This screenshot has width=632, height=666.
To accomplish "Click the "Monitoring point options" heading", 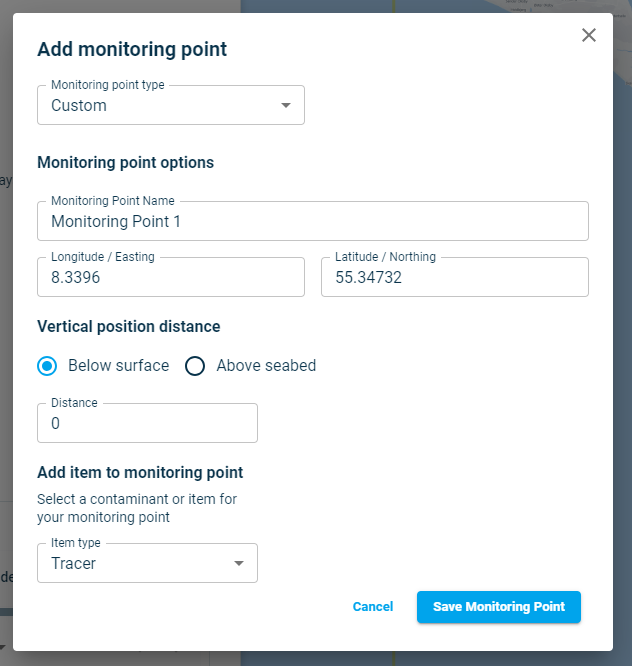I will pos(125,162).
